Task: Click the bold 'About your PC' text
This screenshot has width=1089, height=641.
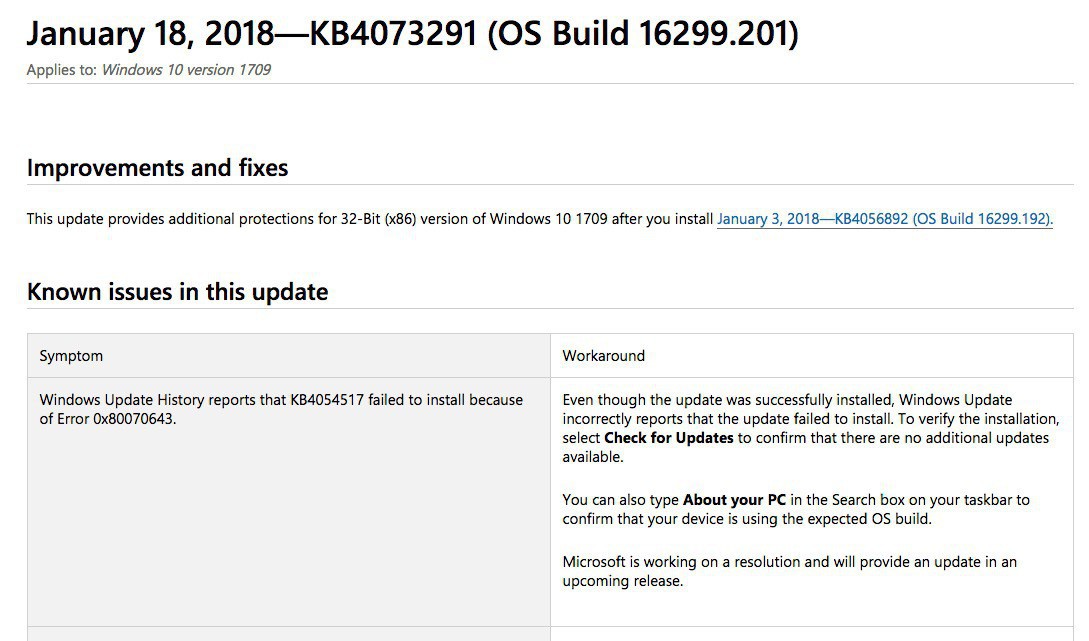Action: tap(735, 499)
